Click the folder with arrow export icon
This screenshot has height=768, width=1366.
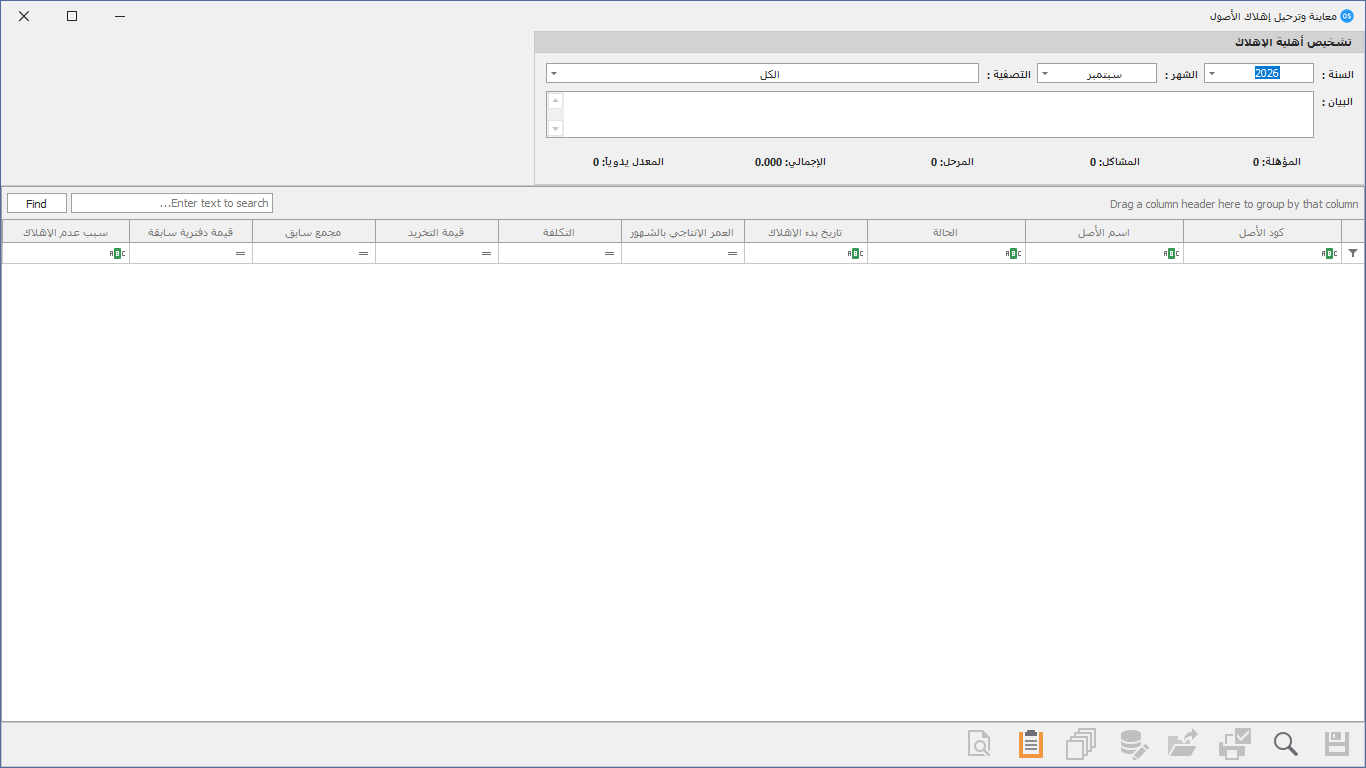coord(1183,744)
